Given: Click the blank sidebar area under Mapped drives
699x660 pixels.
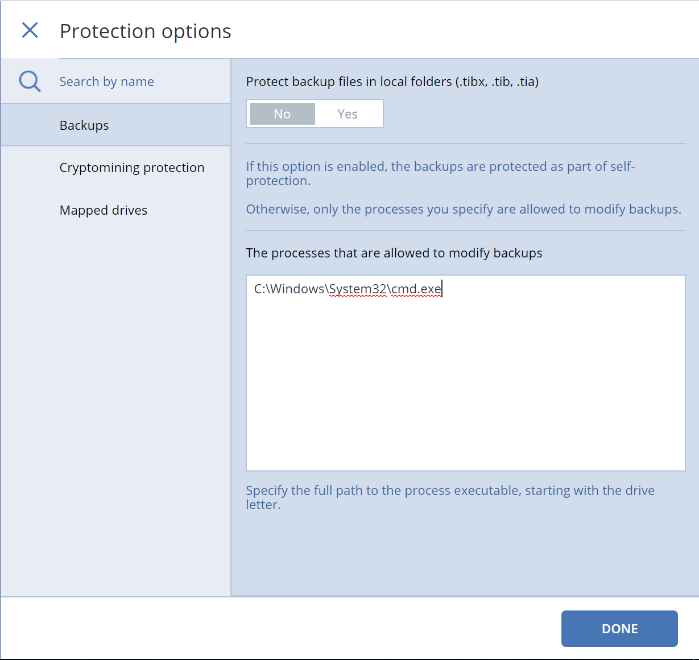Looking at the screenshot, I should pos(116,401).
